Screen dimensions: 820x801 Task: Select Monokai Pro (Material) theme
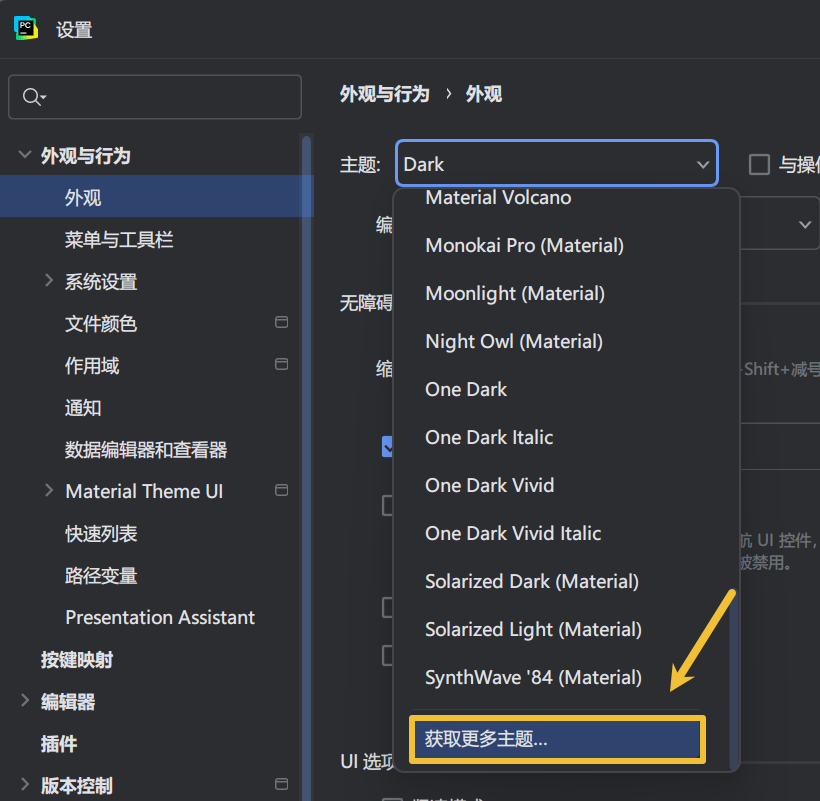tap(524, 245)
